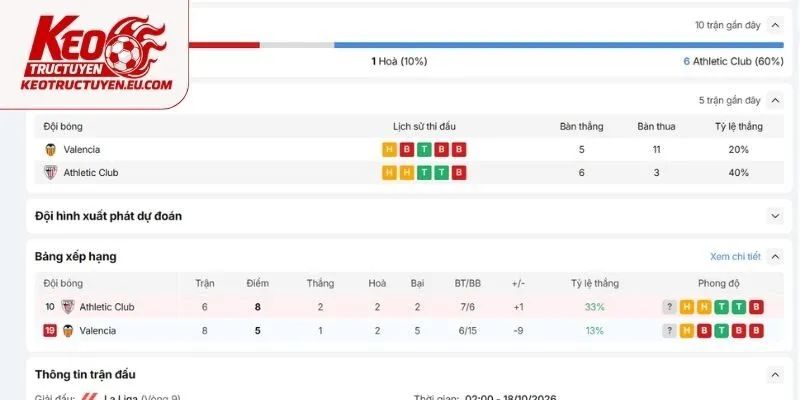Click Athletic Club team name in standings

click(107, 307)
